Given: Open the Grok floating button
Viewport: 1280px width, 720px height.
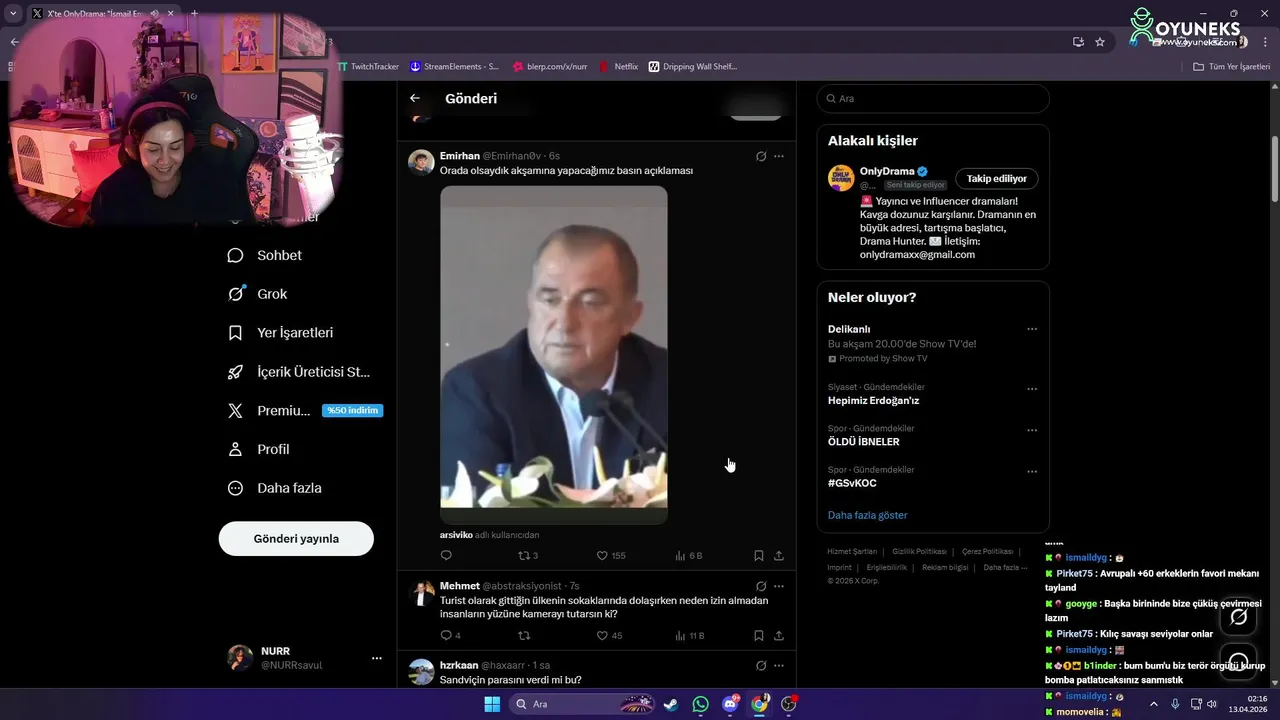Looking at the screenshot, I should tap(1238, 617).
